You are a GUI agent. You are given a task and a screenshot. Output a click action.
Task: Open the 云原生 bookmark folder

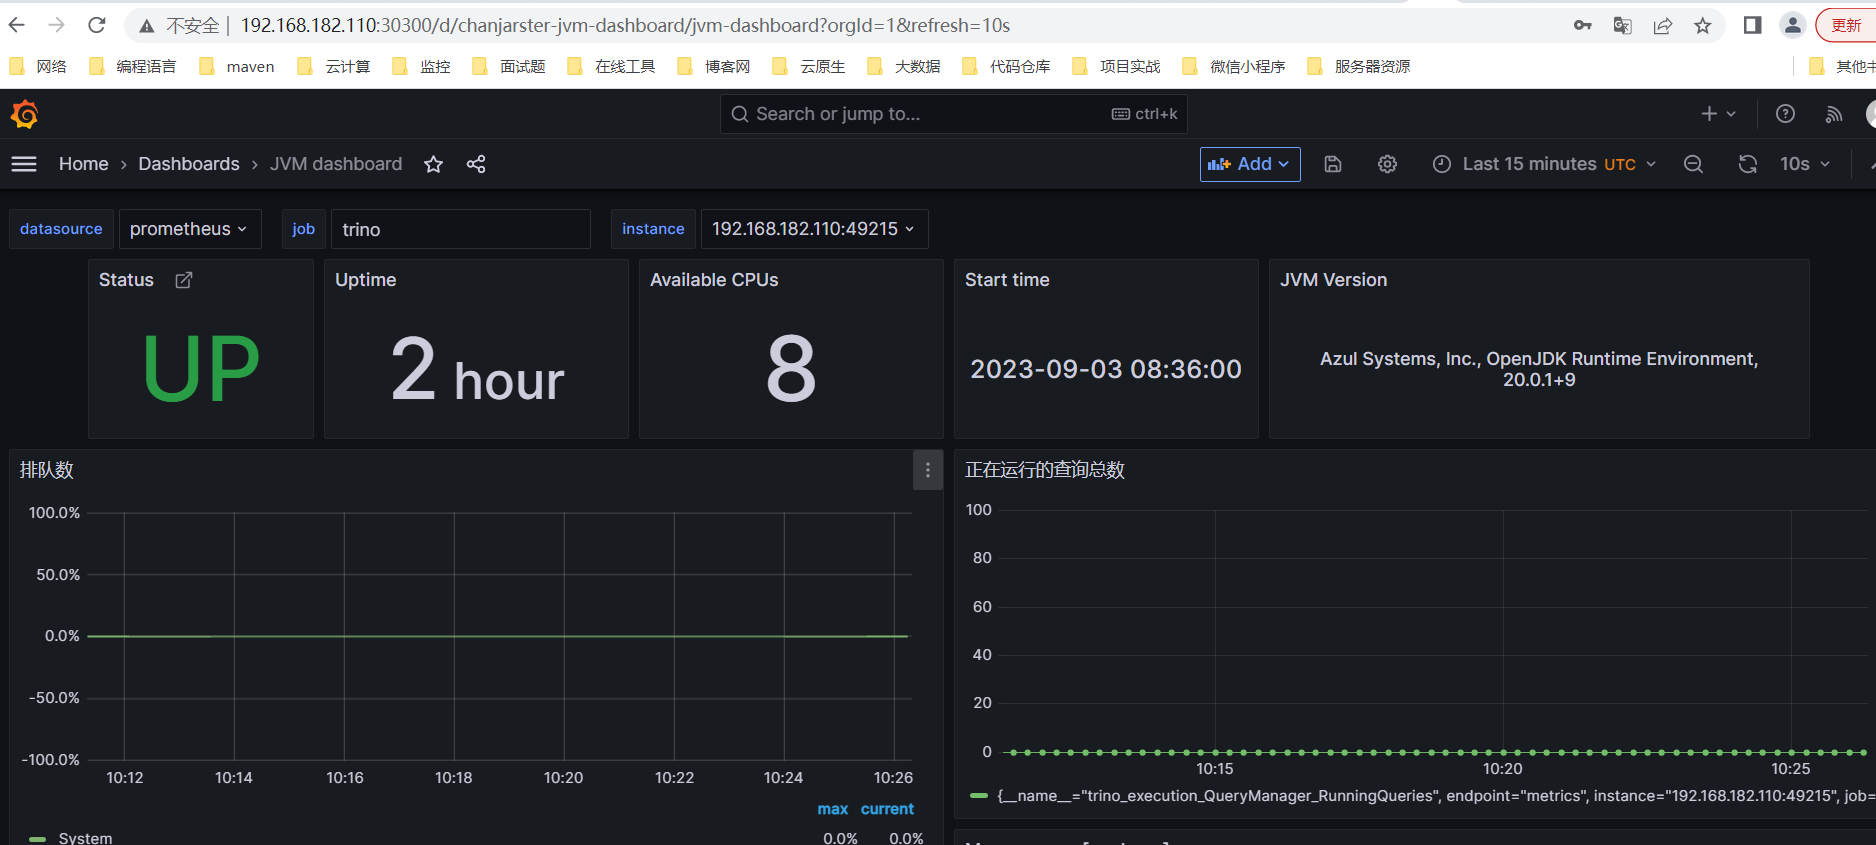pos(809,66)
